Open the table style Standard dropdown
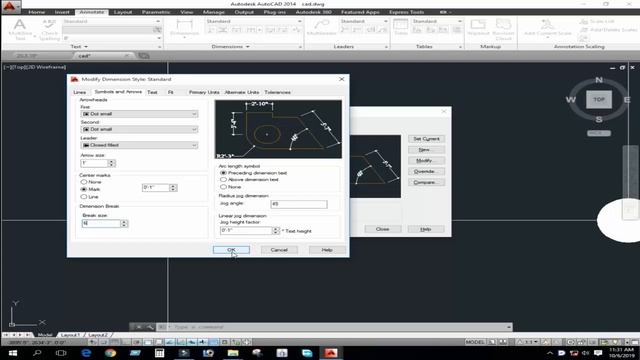 pyautogui.click(x=437, y=21)
